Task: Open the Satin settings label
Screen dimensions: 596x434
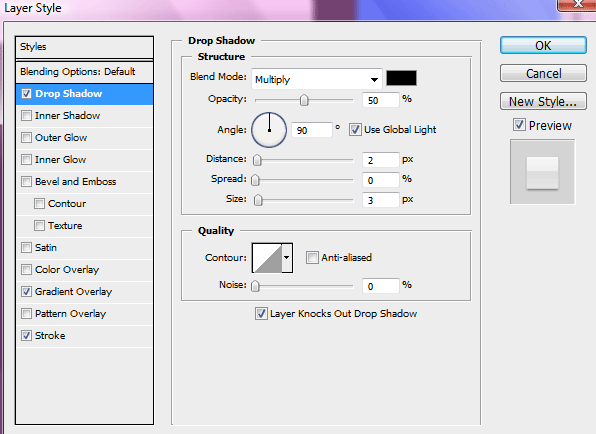Action: pyautogui.click(x=46, y=248)
